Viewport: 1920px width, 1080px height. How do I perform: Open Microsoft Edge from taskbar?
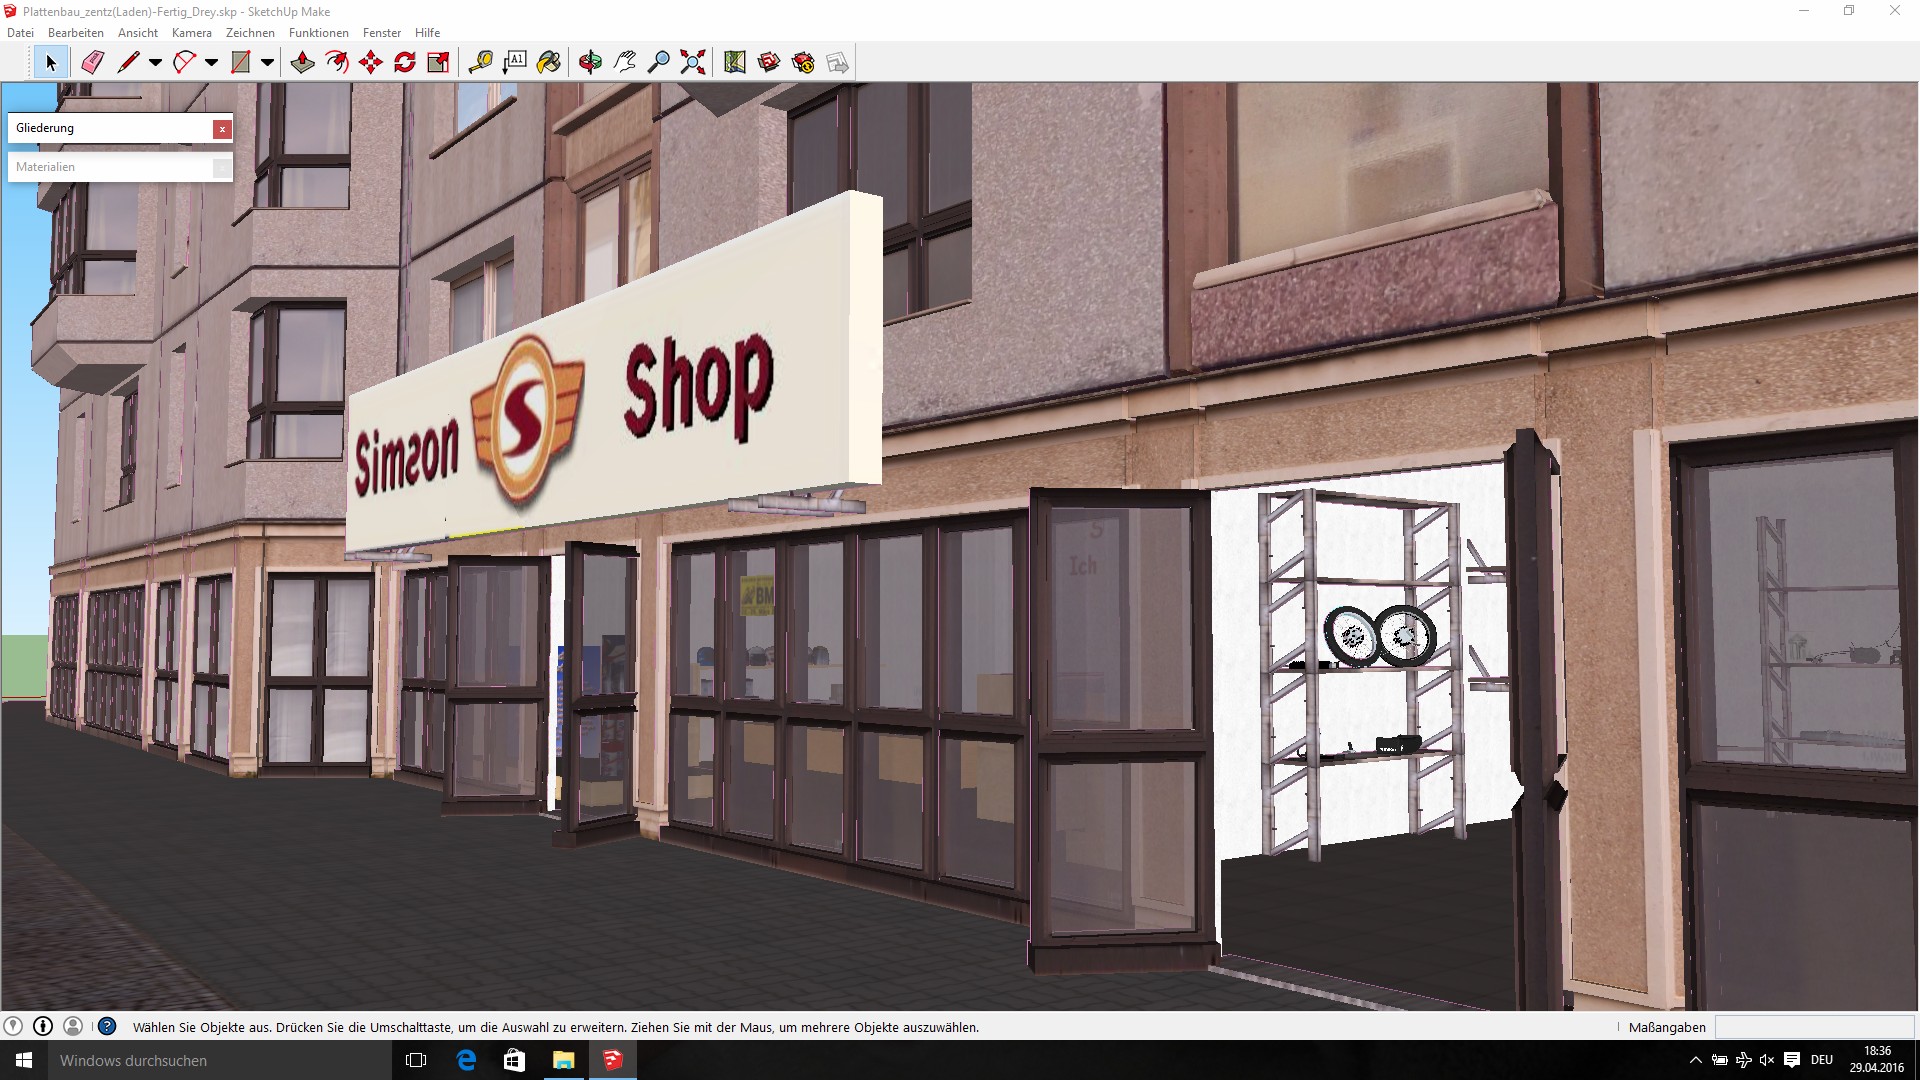[x=466, y=1060]
